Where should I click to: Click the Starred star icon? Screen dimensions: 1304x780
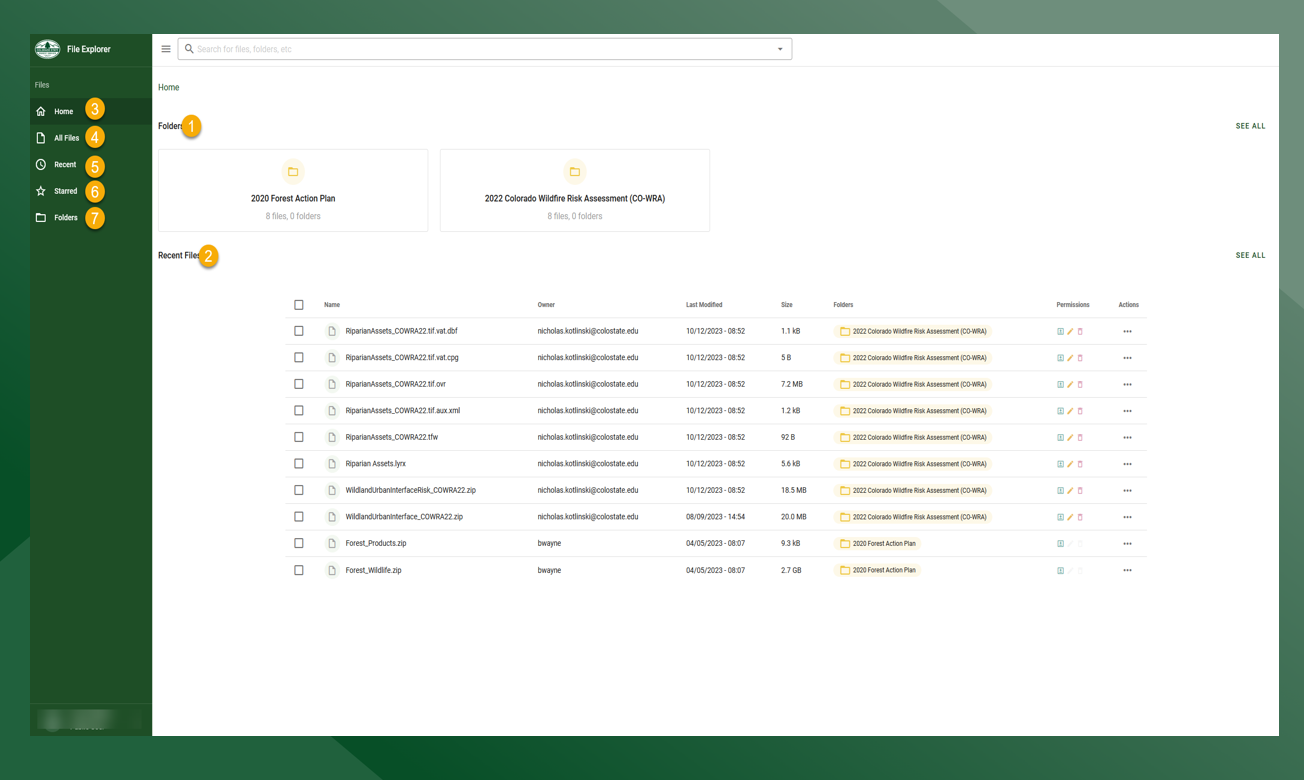[x=41, y=191]
